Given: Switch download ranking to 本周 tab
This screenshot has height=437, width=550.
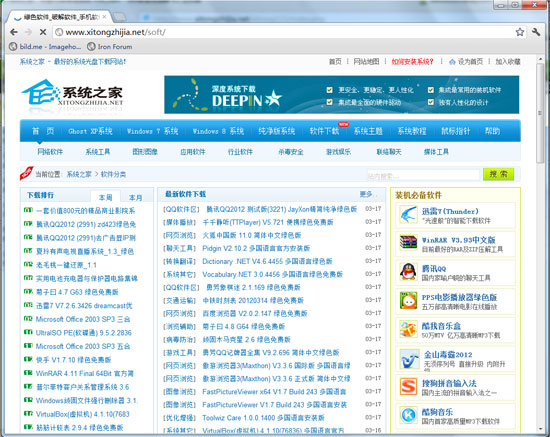Looking at the screenshot, I should click(105, 197).
